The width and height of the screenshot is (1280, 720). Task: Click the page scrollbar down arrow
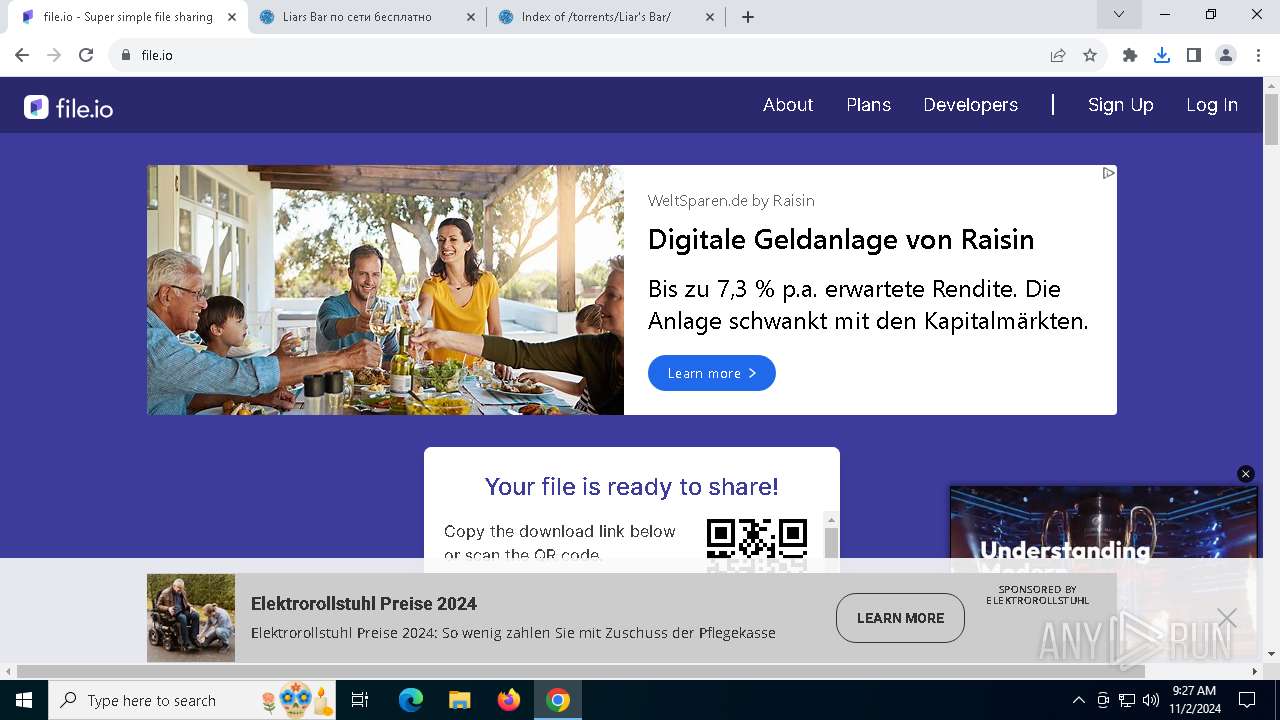(x=1271, y=653)
